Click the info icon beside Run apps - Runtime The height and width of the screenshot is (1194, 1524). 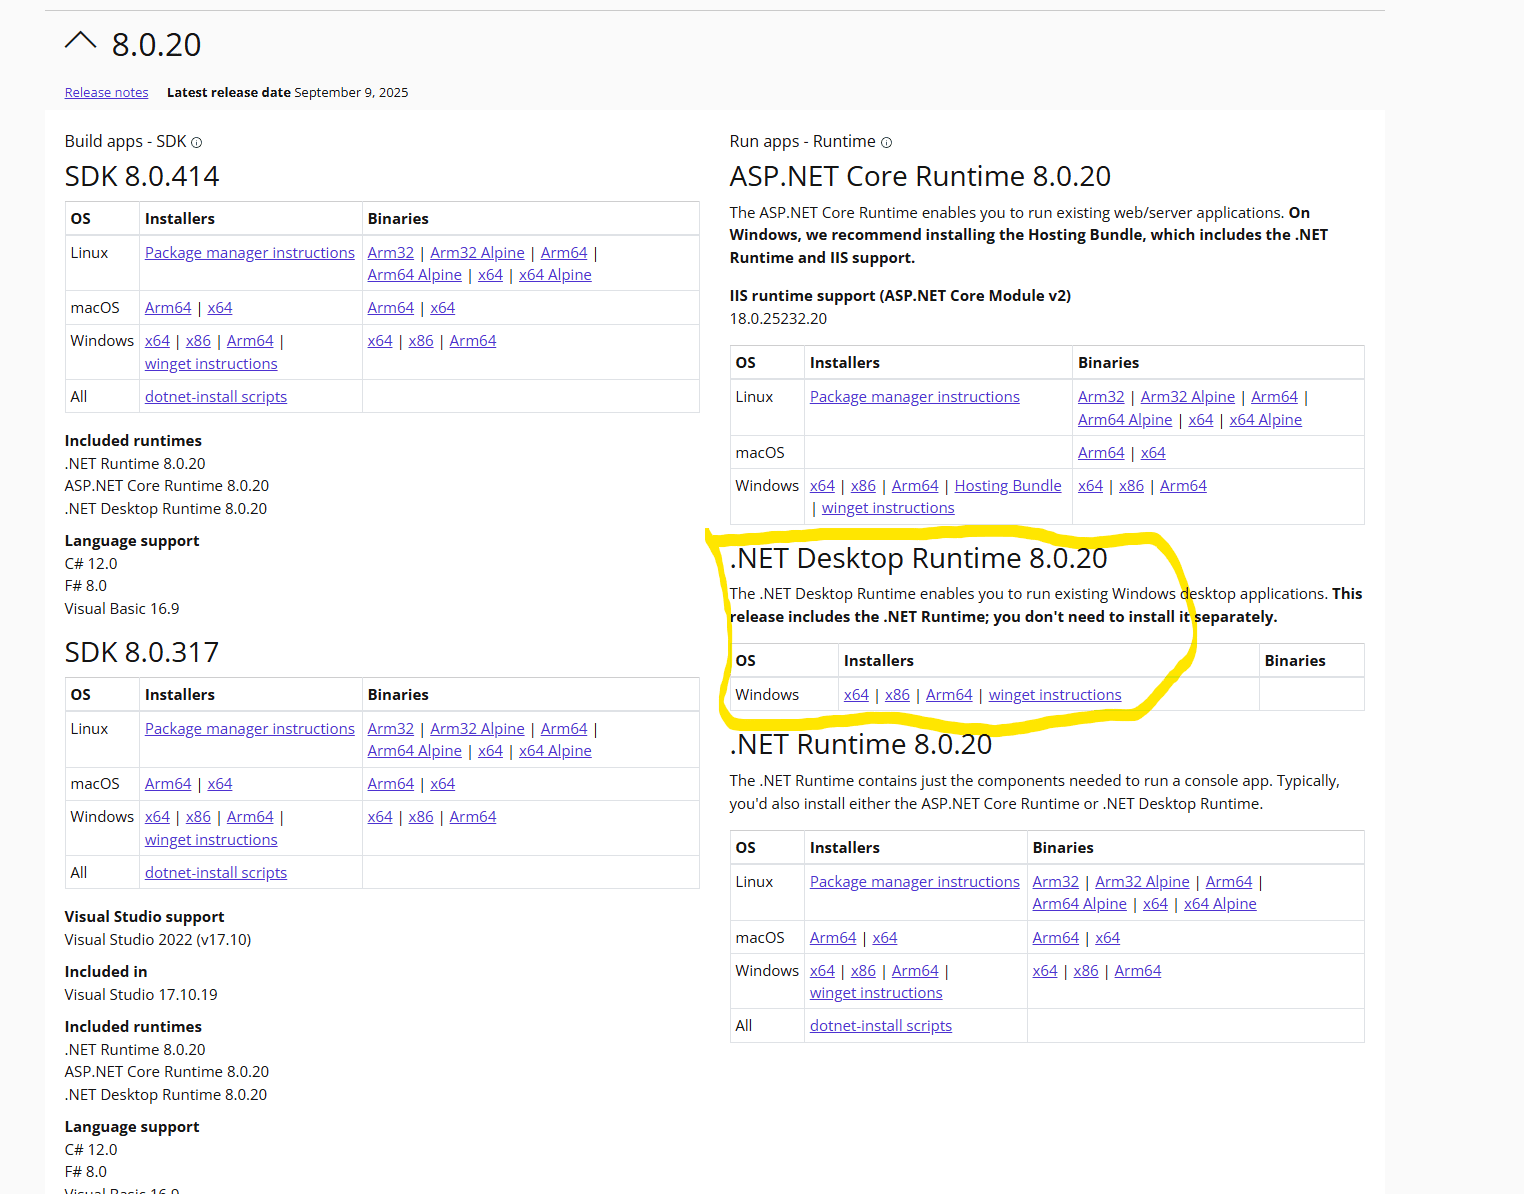click(x=886, y=143)
